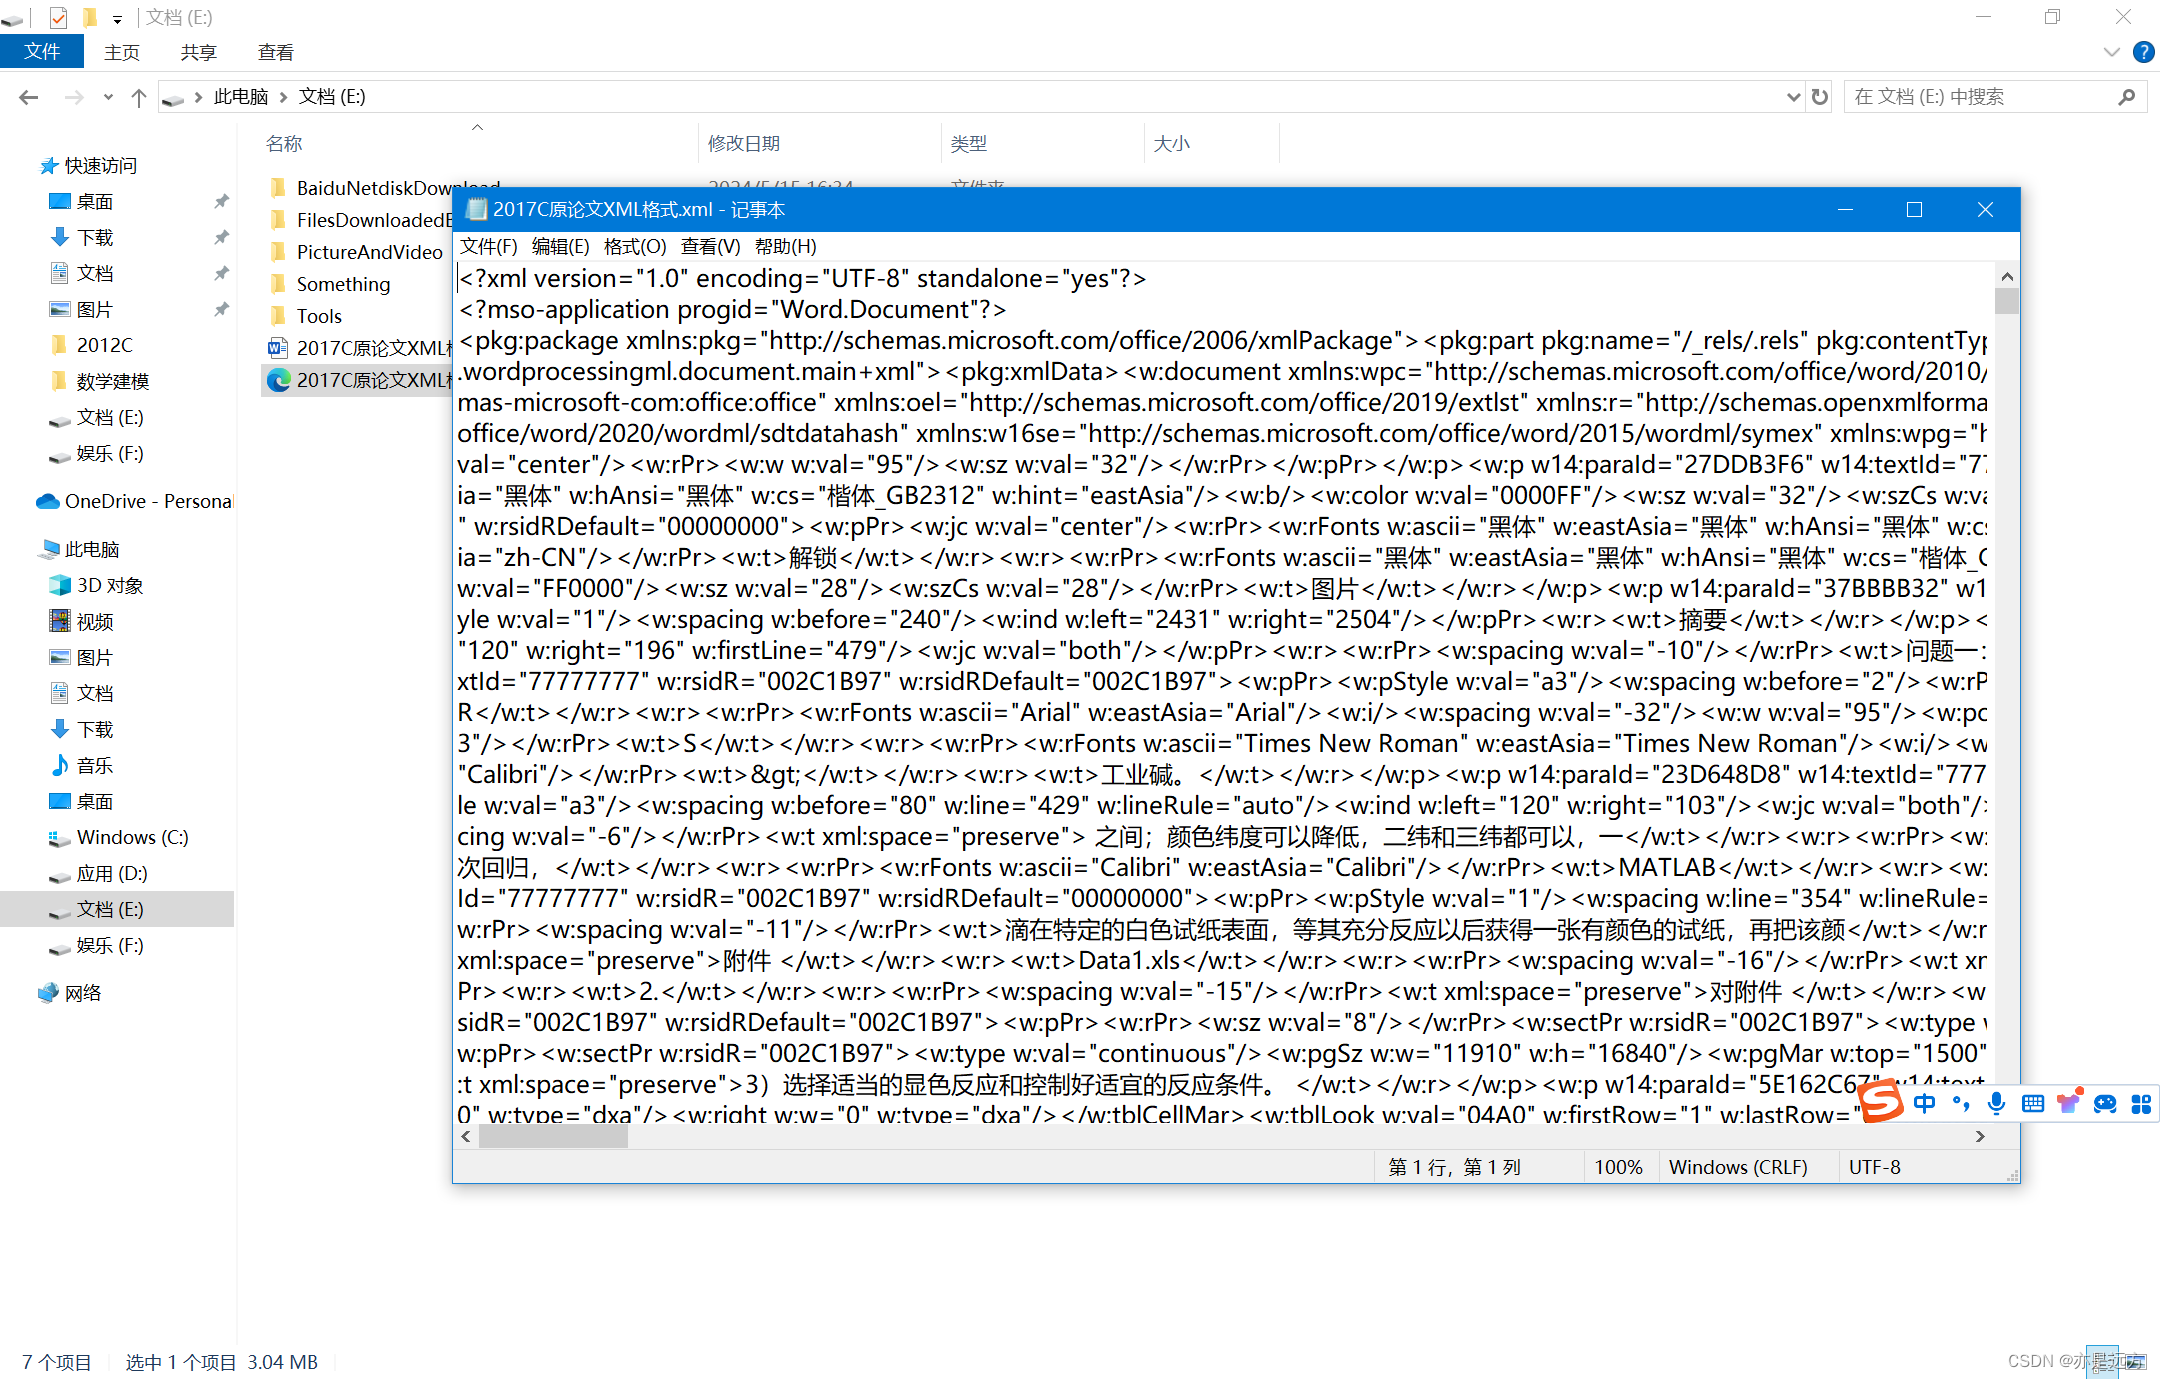This screenshot has width=2160, height=1379.
Task: Sort by 类型 column header
Action: click(x=968, y=143)
